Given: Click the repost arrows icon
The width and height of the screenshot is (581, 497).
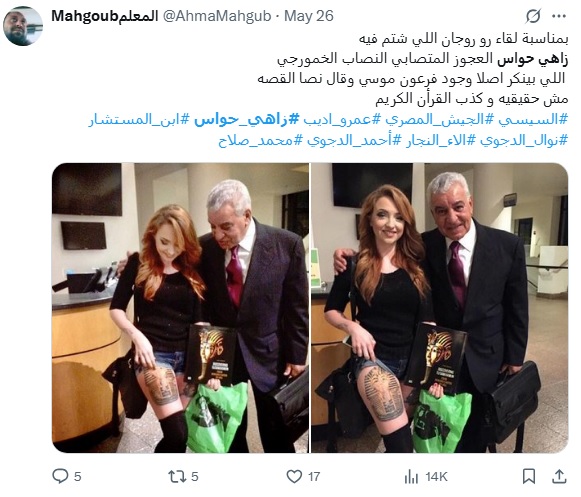Looking at the screenshot, I should click(x=176, y=476).
